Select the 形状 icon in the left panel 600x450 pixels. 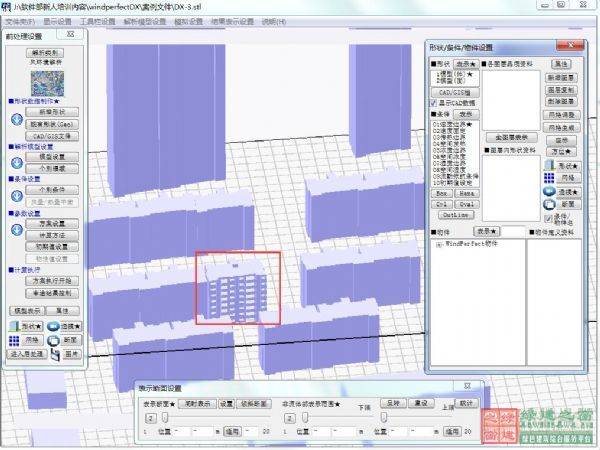click(13, 326)
